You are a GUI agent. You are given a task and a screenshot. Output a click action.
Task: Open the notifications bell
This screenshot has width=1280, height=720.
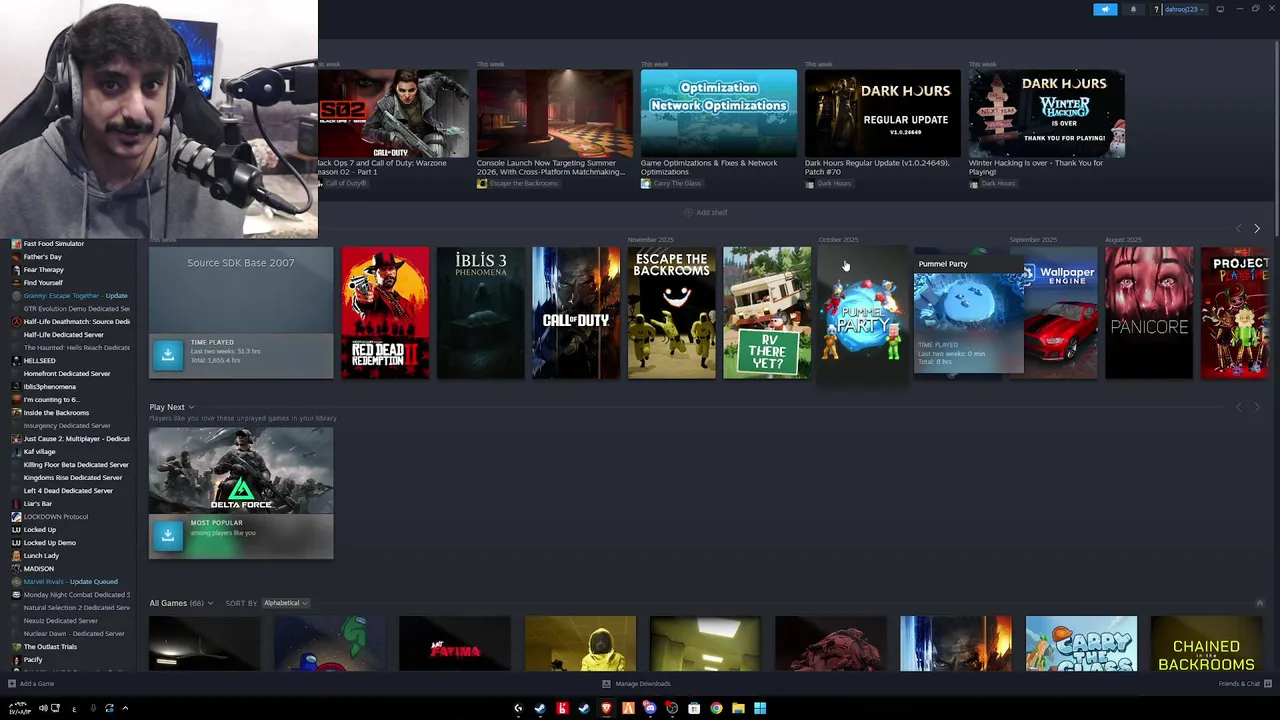(1133, 9)
